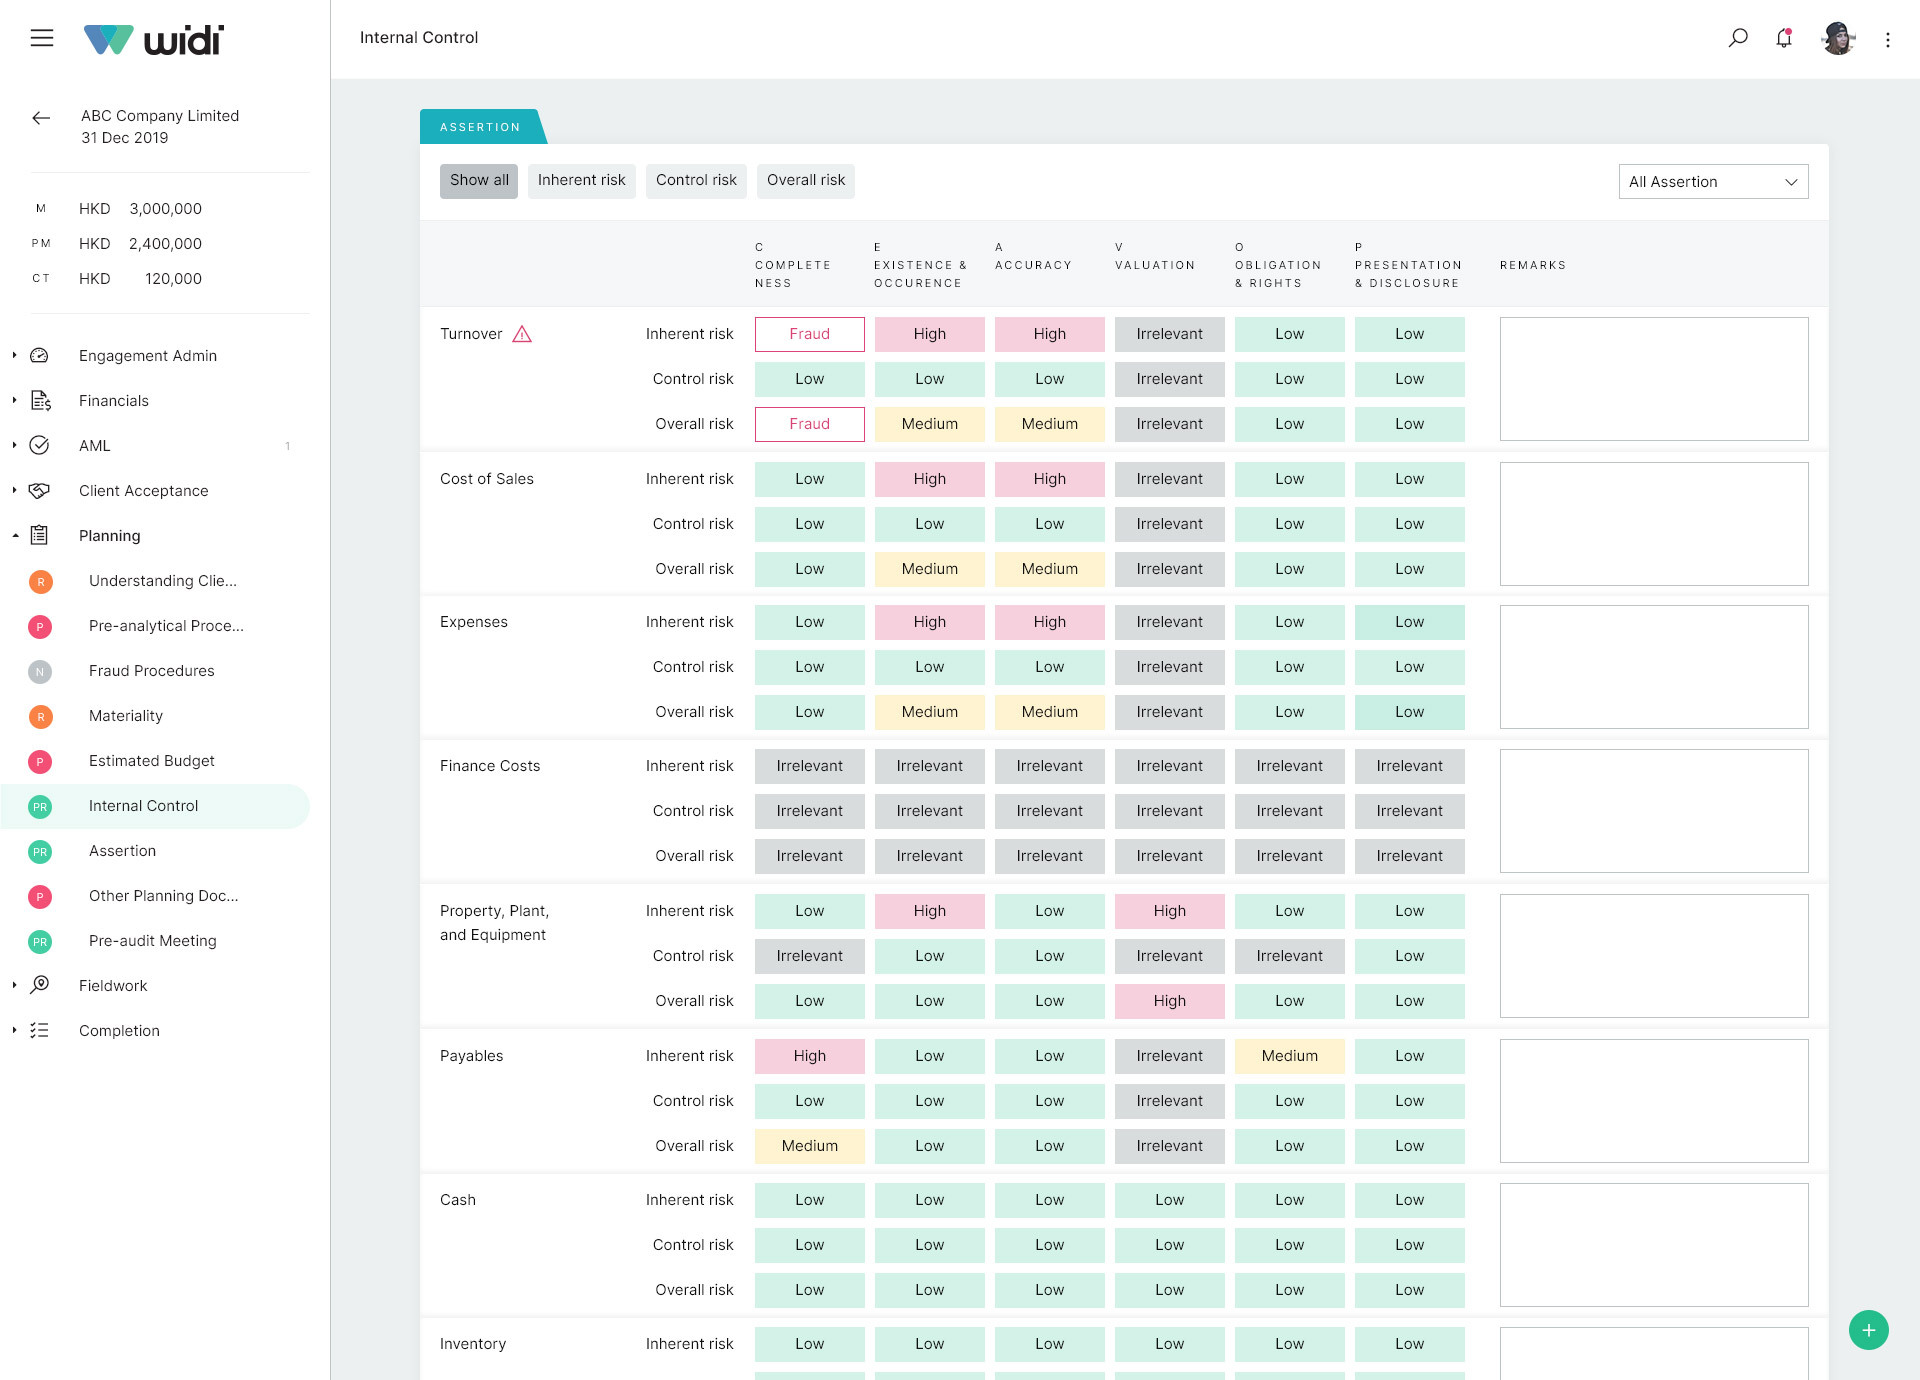Click the P badge beside Other Planning Doc

(x=40, y=896)
